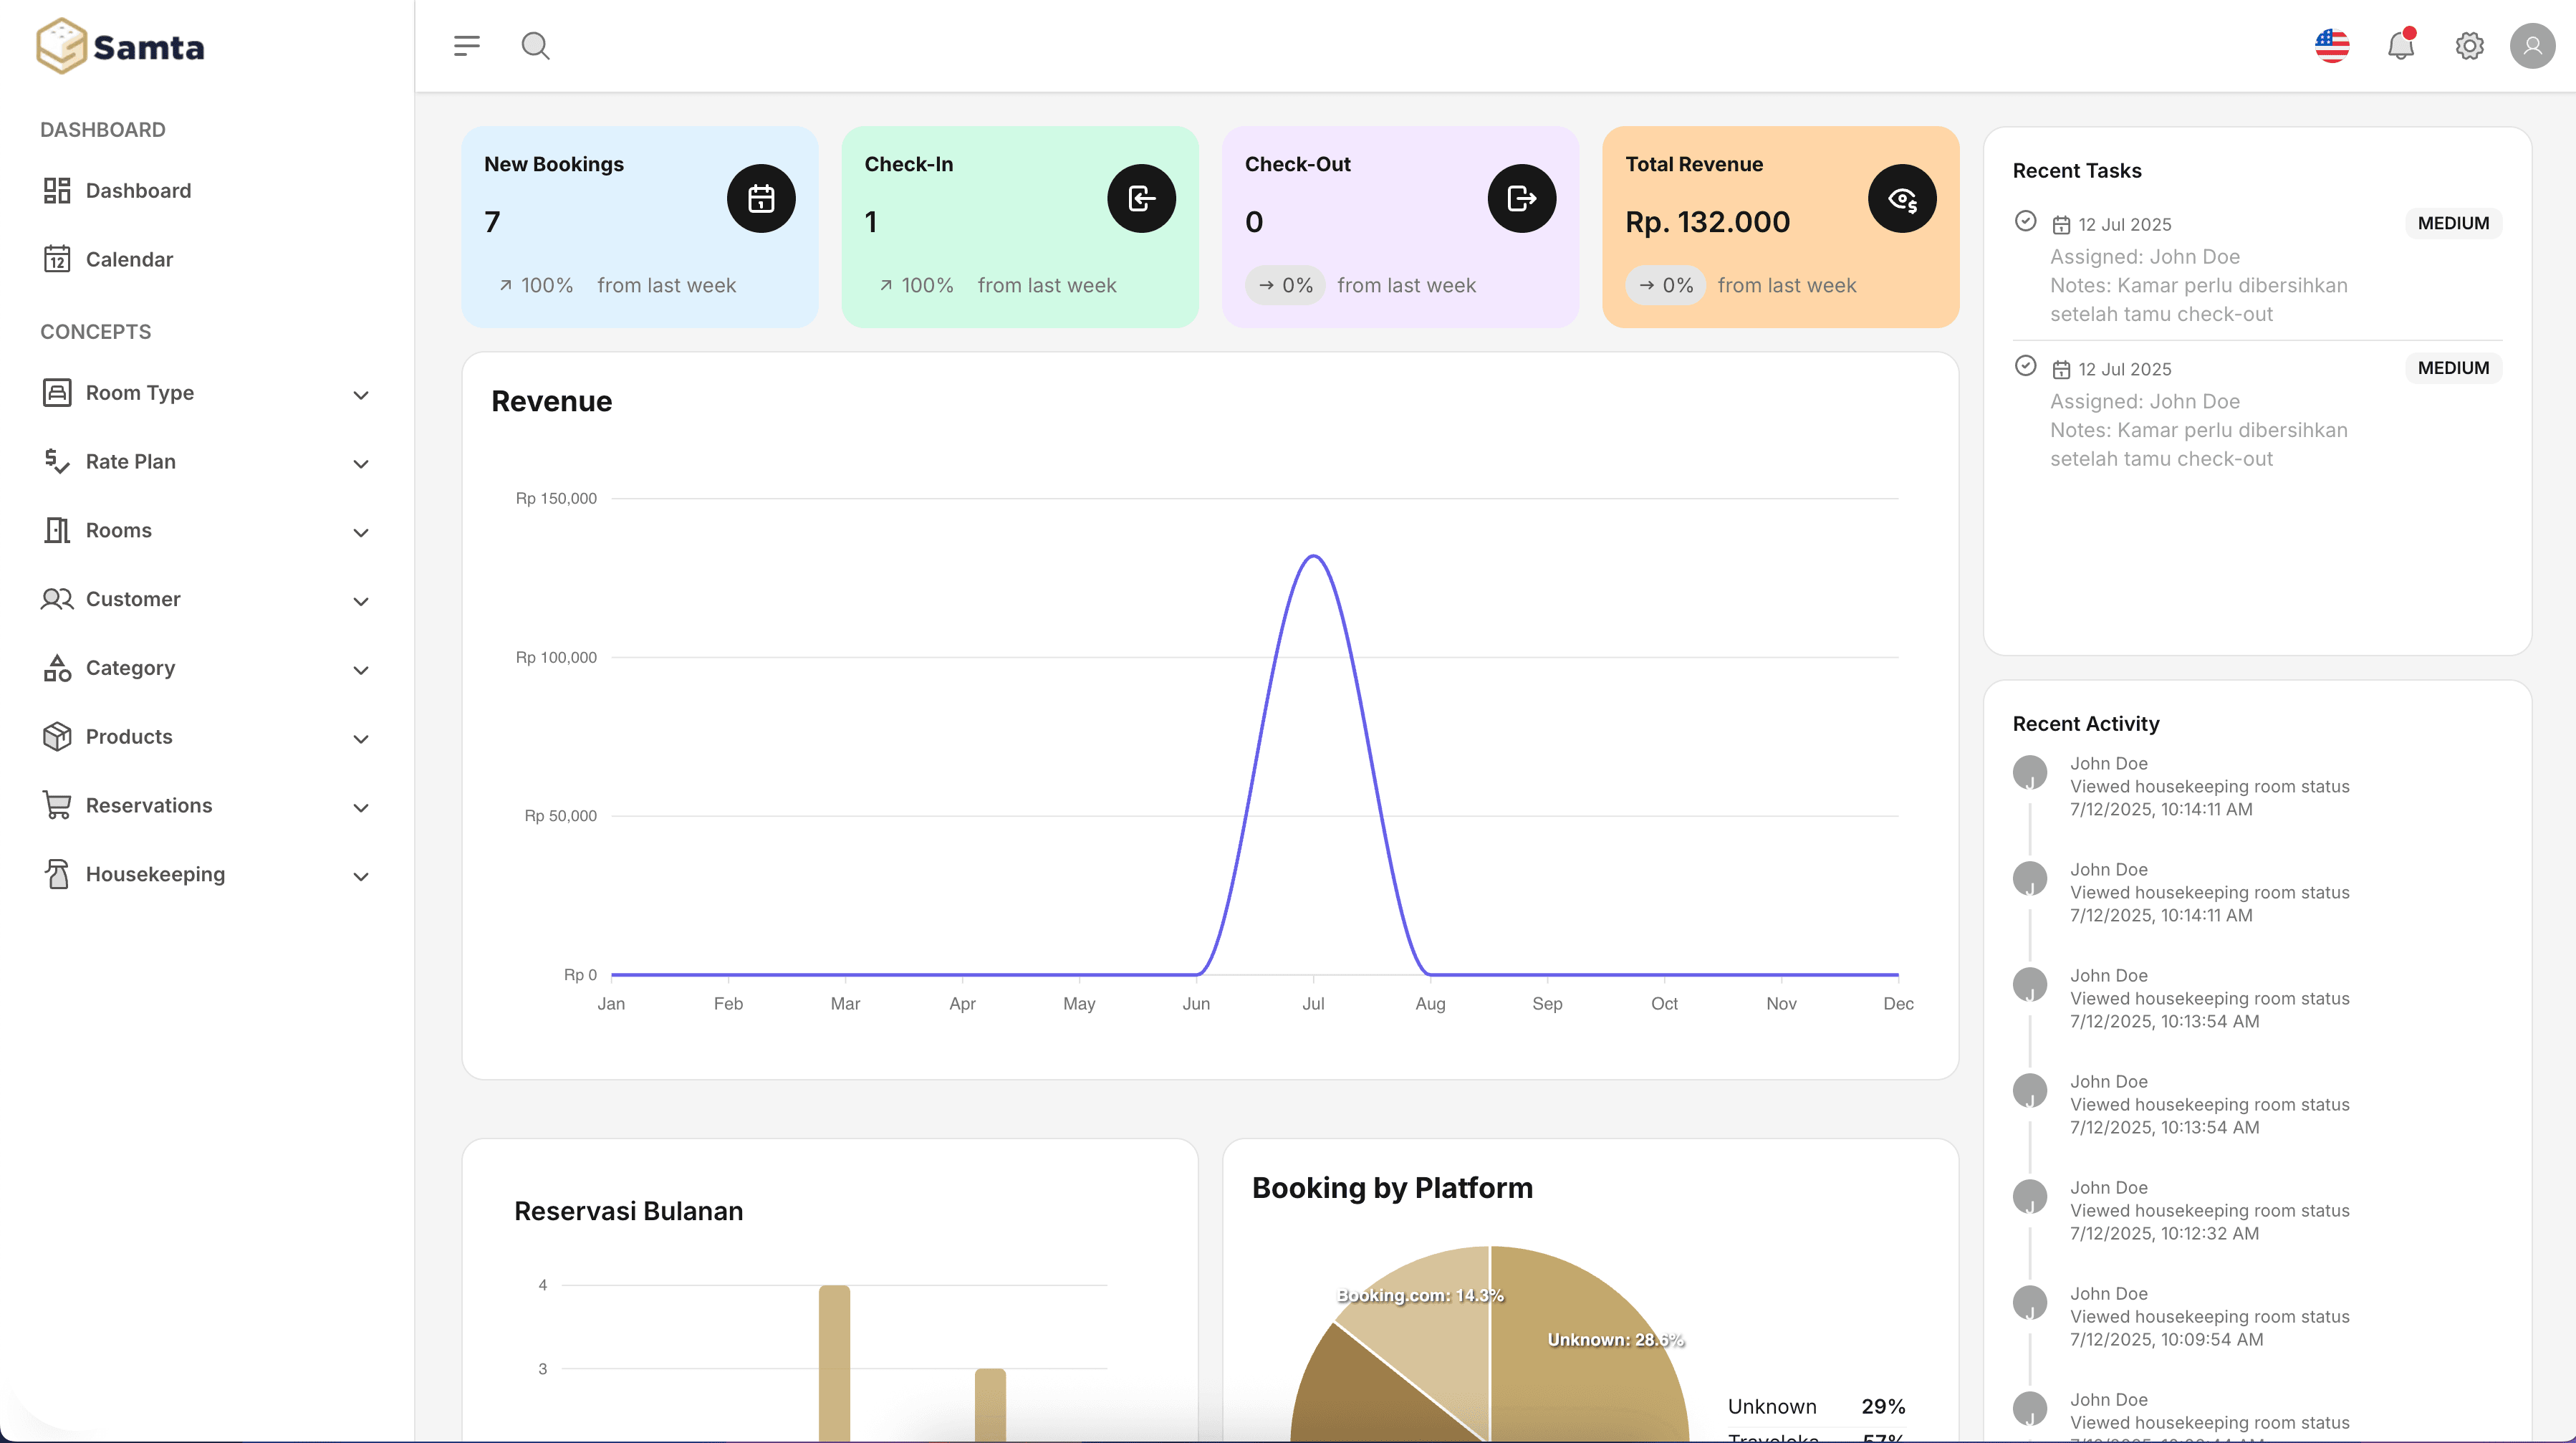The height and width of the screenshot is (1443, 2576).
Task: Open notifications via the bell icon
Action: coord(2399,45)
